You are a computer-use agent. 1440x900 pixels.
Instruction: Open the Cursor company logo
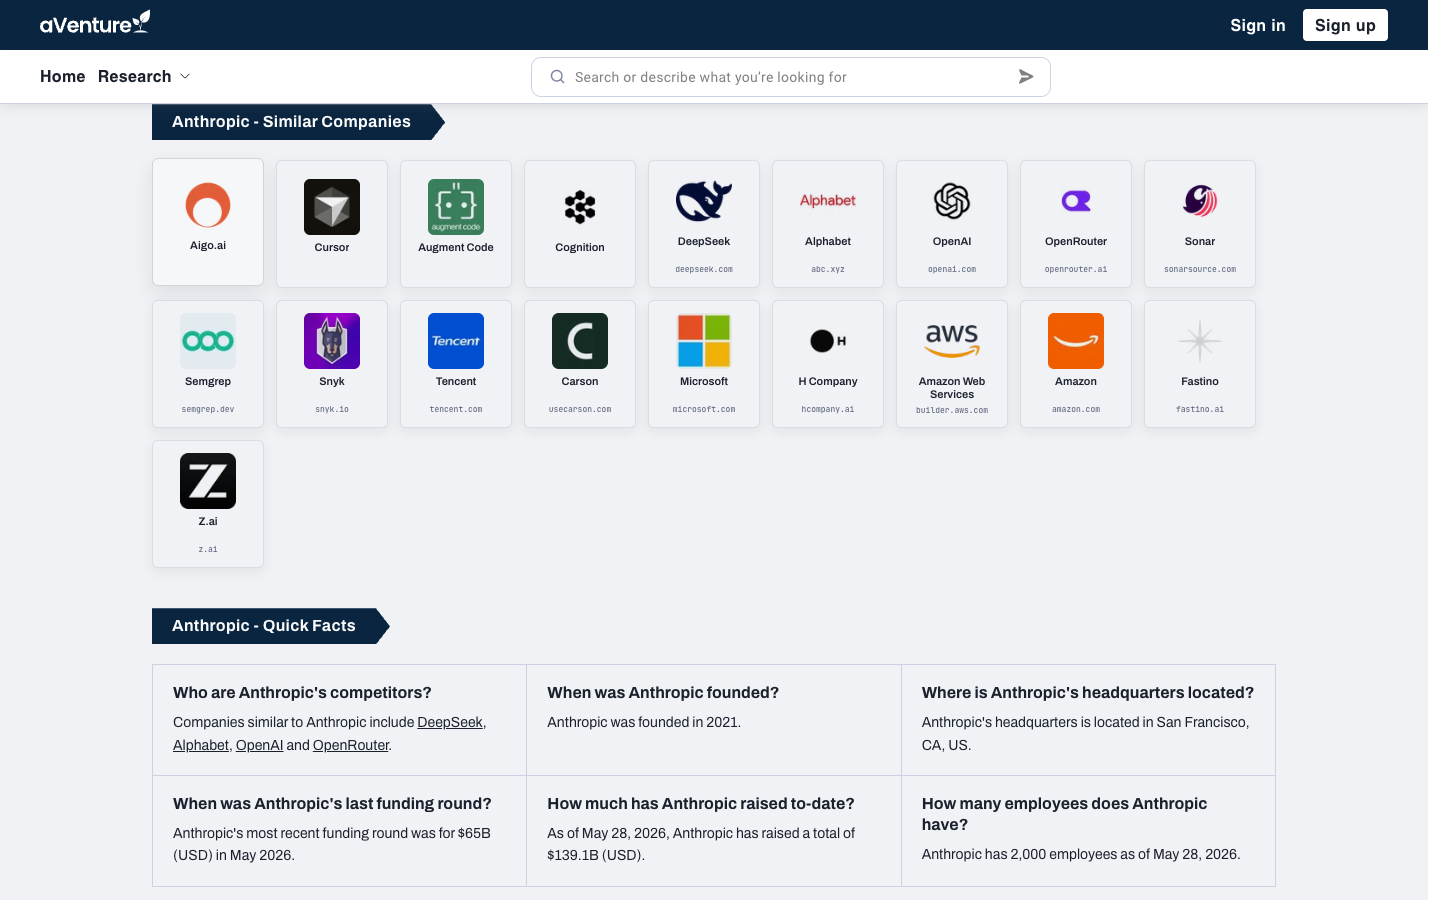pyautogui.click(x=332, y=207)
